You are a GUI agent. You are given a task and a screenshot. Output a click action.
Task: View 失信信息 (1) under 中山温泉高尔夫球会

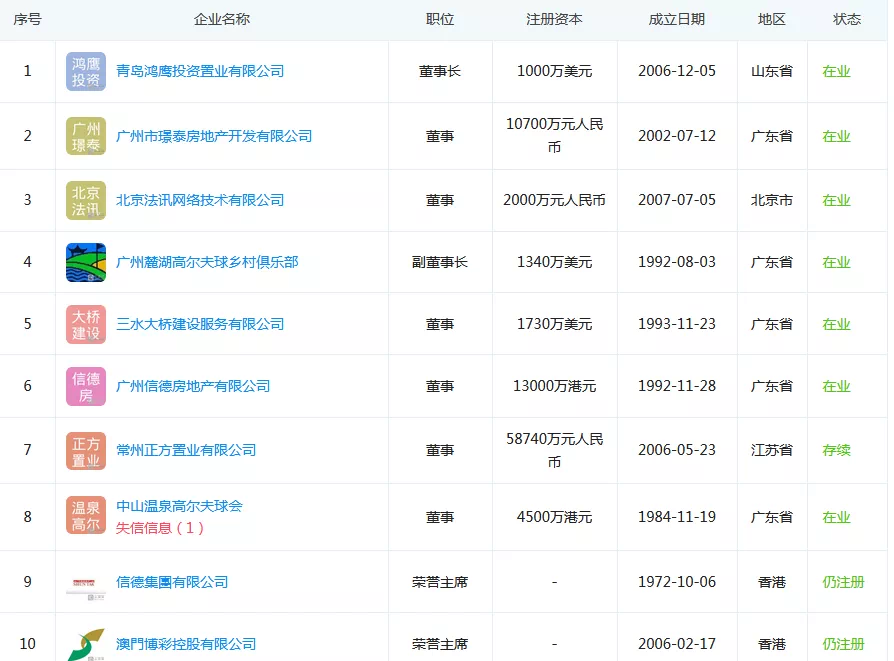(x=160, y=528)
